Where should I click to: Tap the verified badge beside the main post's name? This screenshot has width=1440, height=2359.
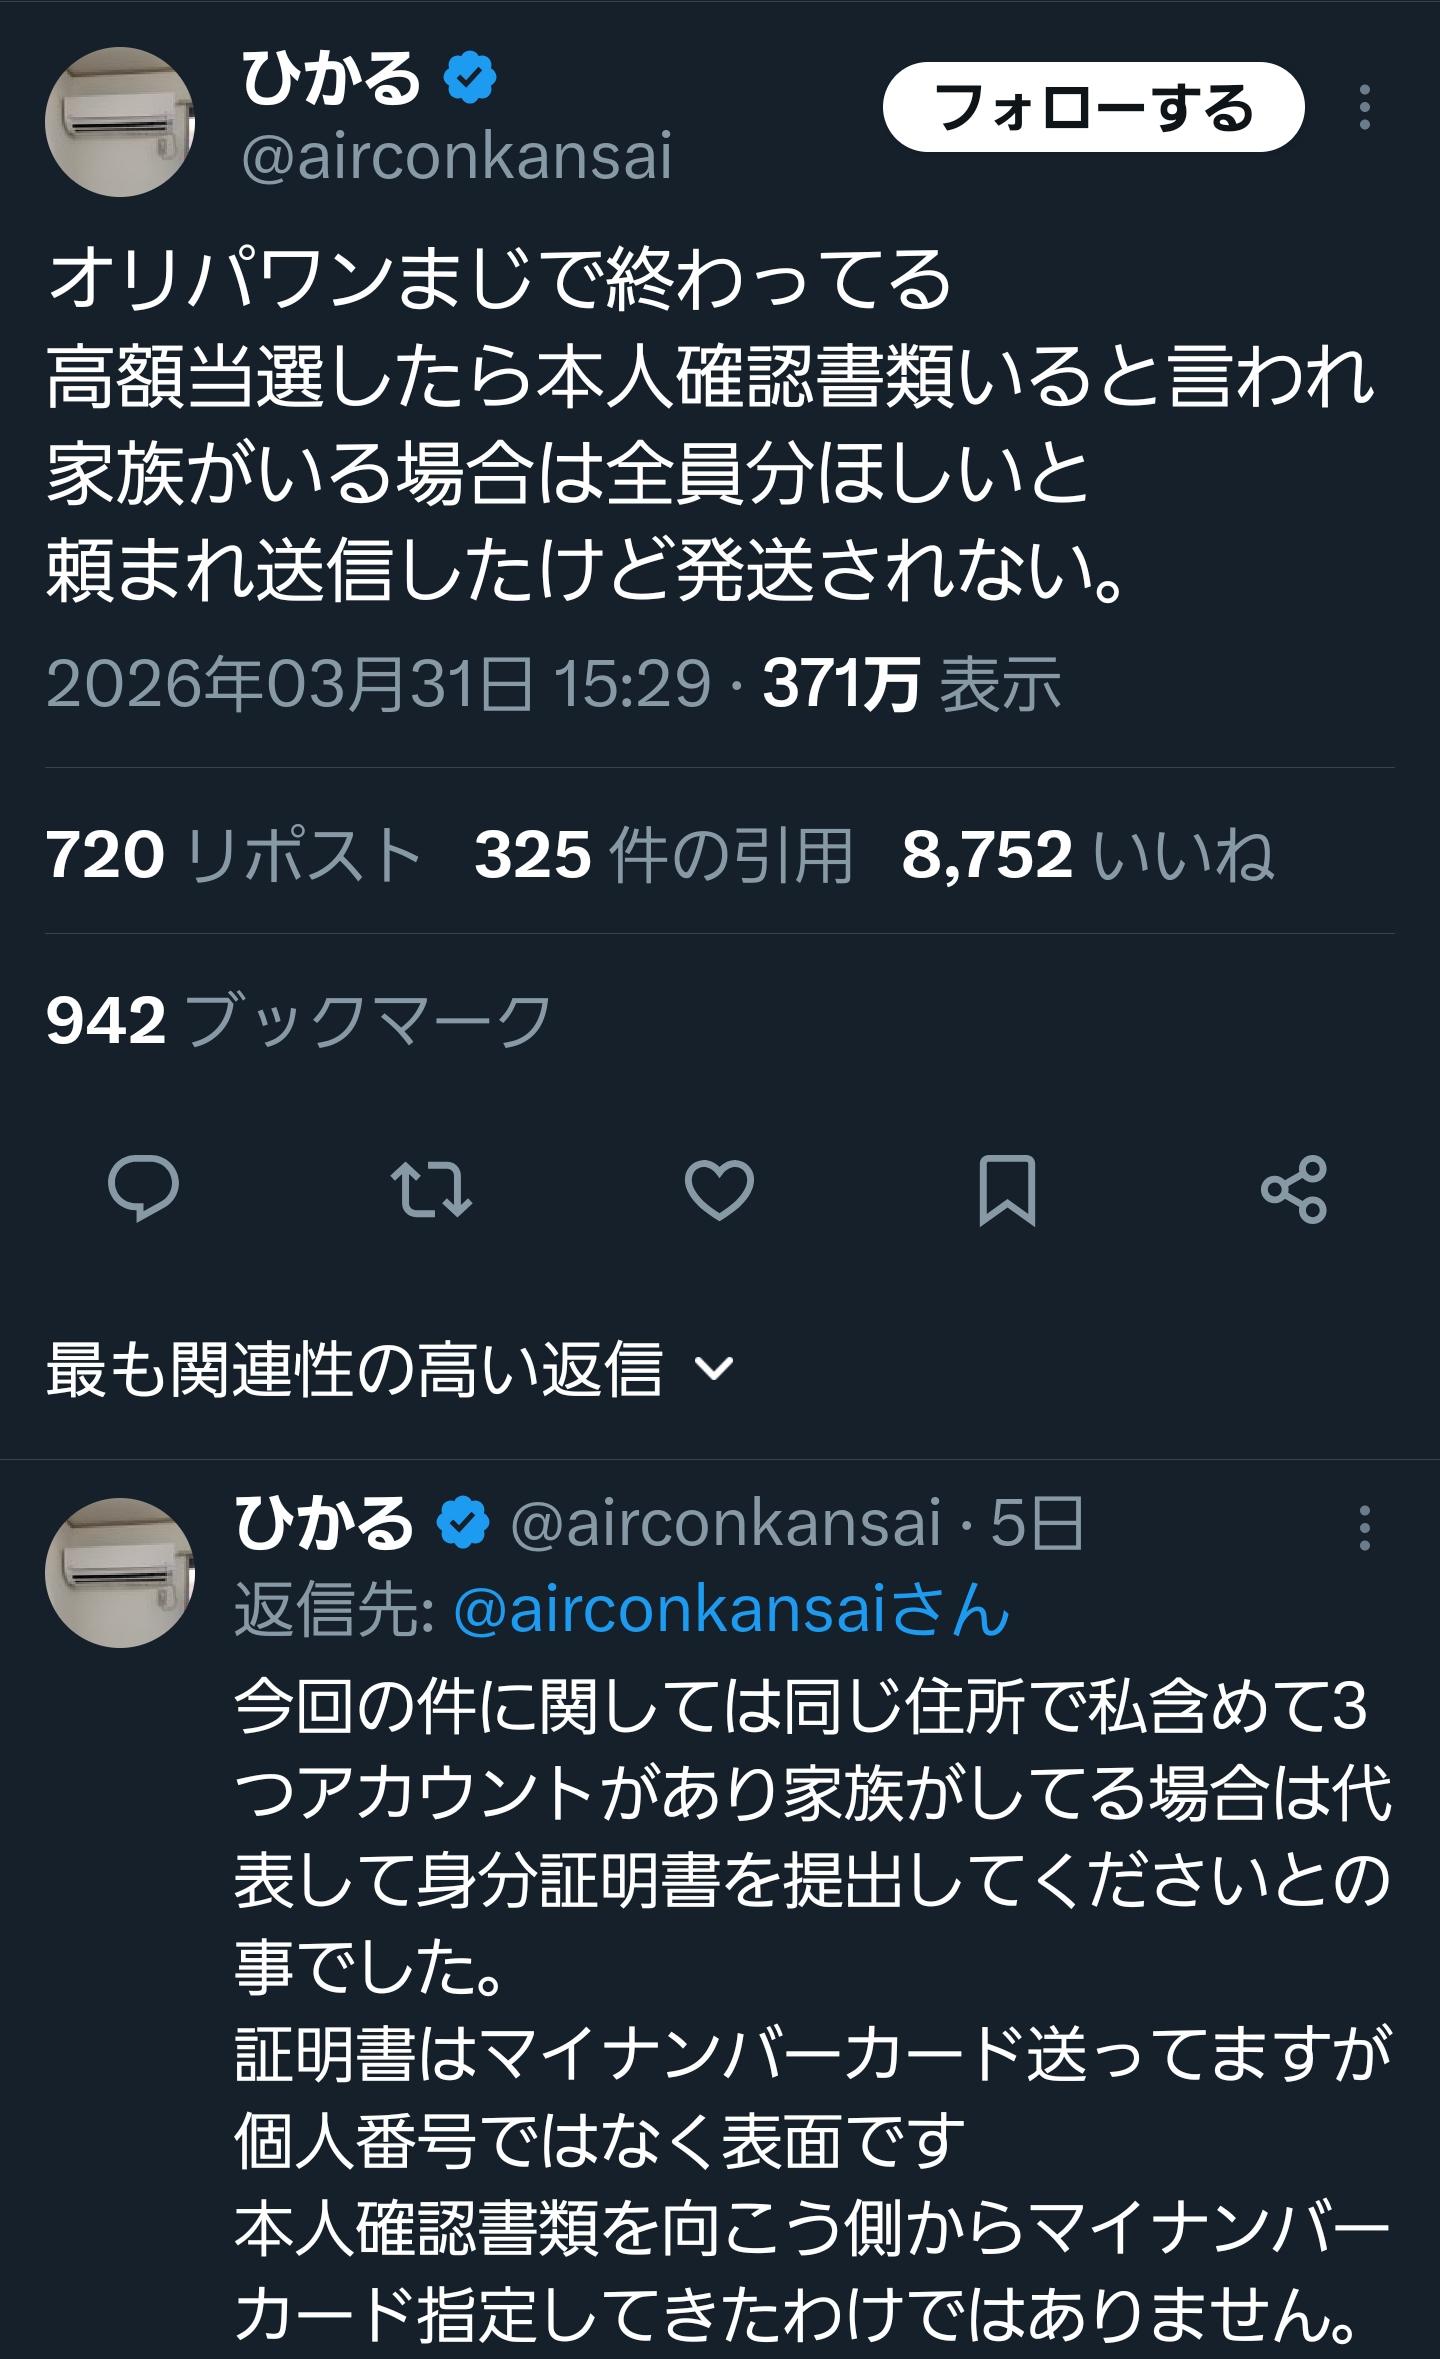point(470,79)
